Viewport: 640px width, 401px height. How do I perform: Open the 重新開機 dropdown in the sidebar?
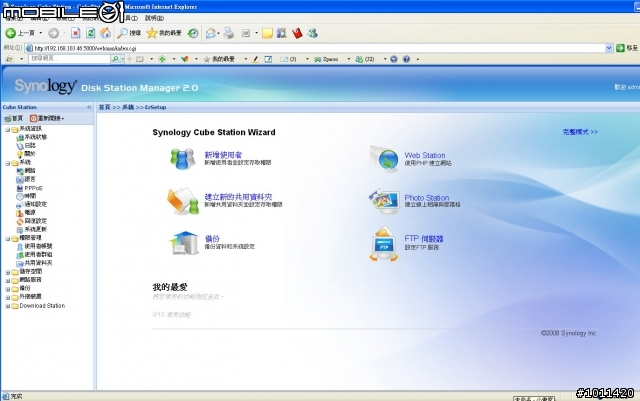click(x=47, y=118)
